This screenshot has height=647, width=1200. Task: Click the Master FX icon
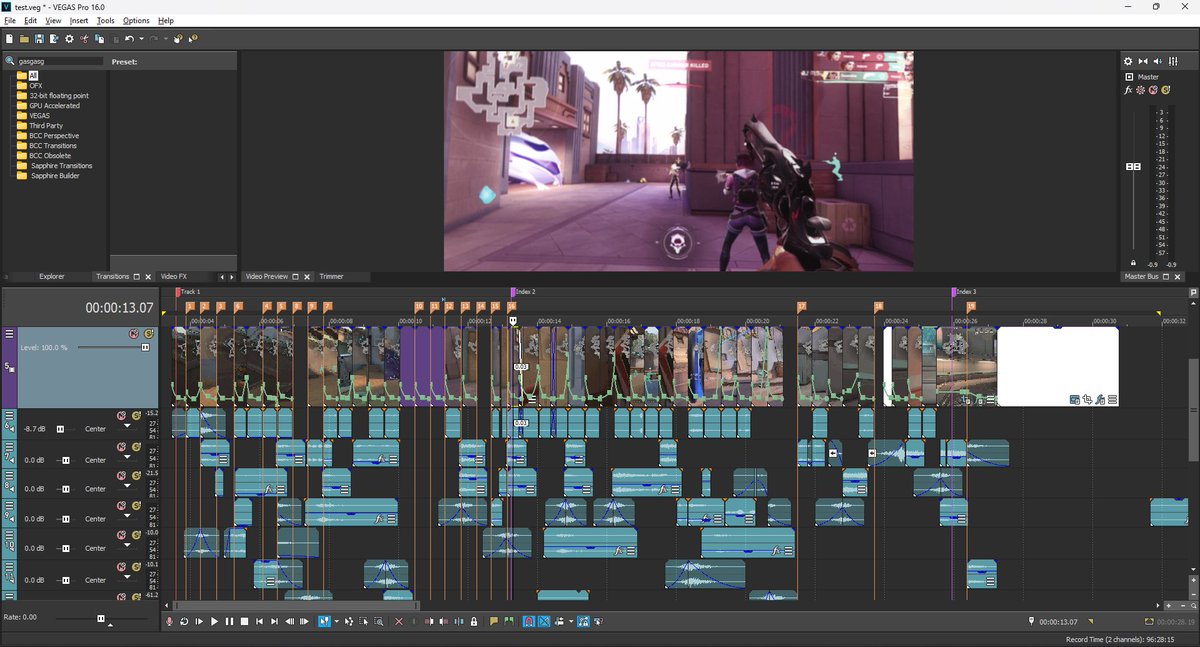click(x=1128, y=90)
